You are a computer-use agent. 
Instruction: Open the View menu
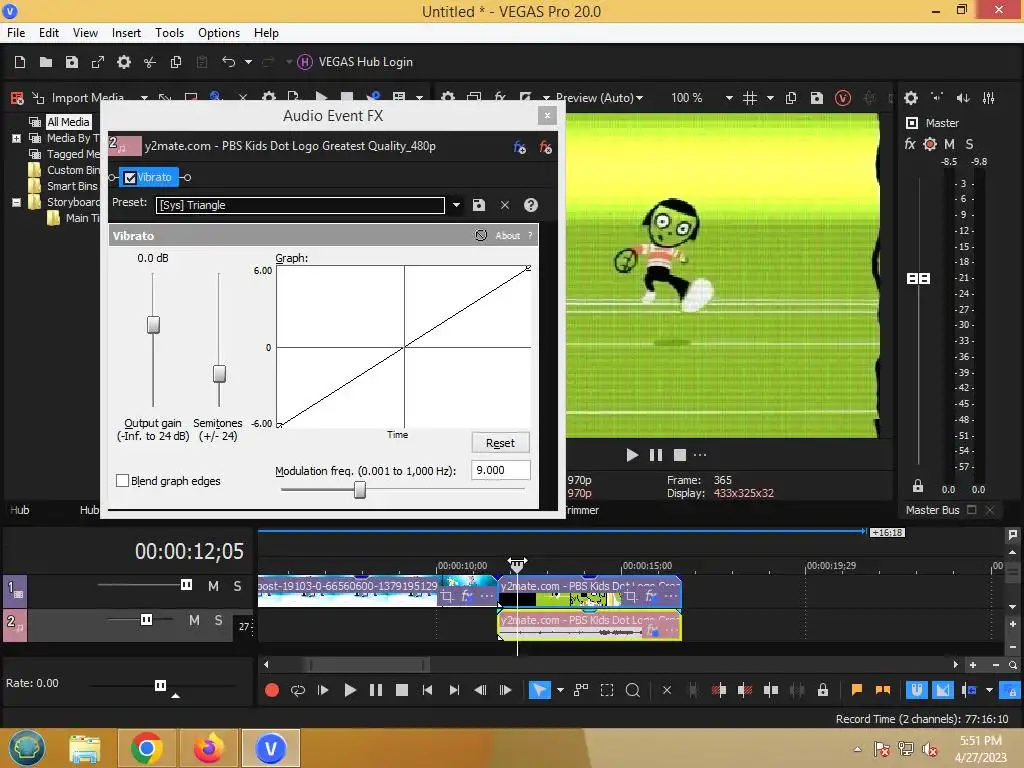[x=85, y=33]
